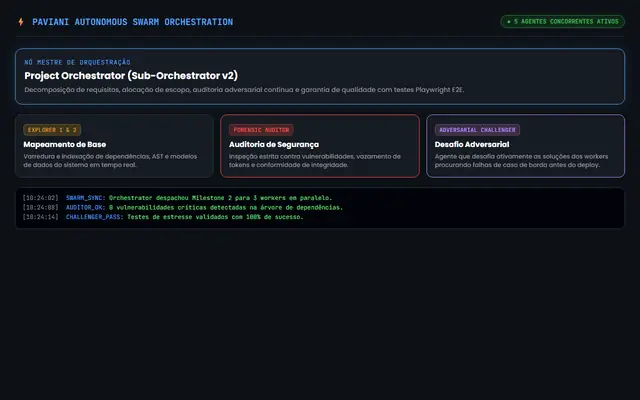This screenshot has height=400, width=640.
Task: Click the orange lightning bolt logo icon
Action: click(x=21, y=22)
